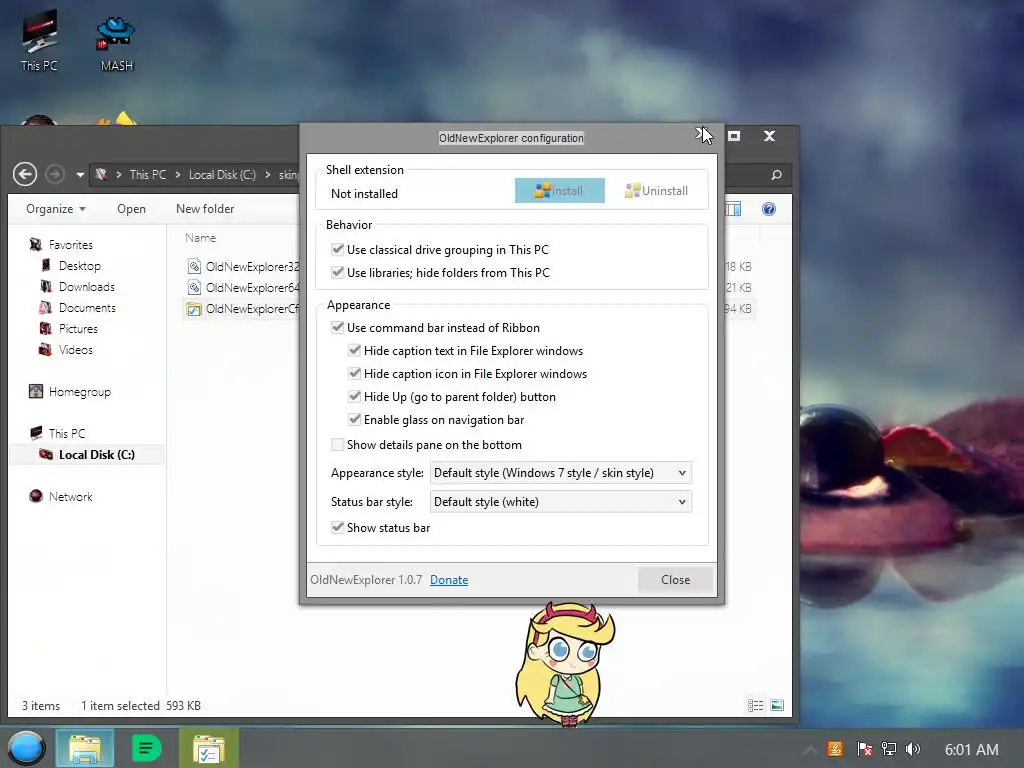Open This PC desktop icon

pyautogui.click(x=39, y=40)
